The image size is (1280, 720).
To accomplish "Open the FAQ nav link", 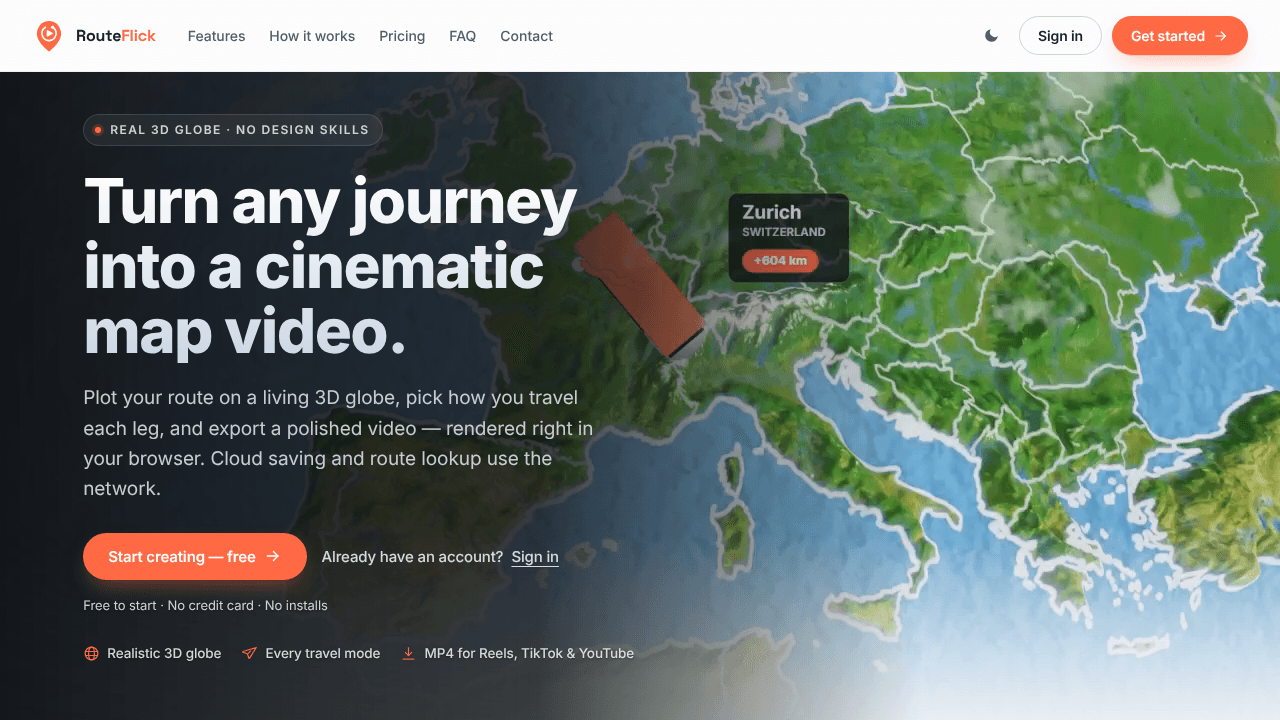I will click(x=462, y=36).
